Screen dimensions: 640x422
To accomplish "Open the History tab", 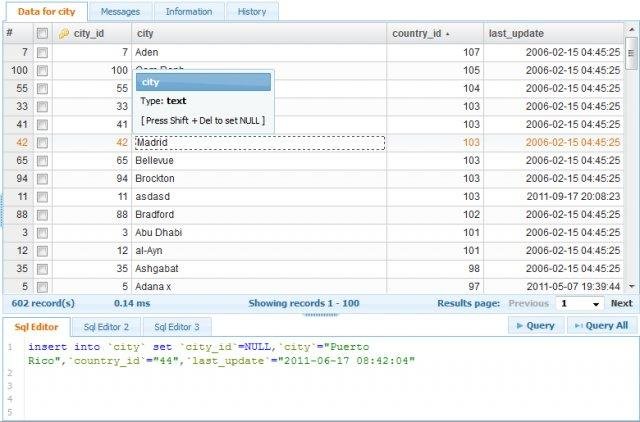I will tap(252, 11).
